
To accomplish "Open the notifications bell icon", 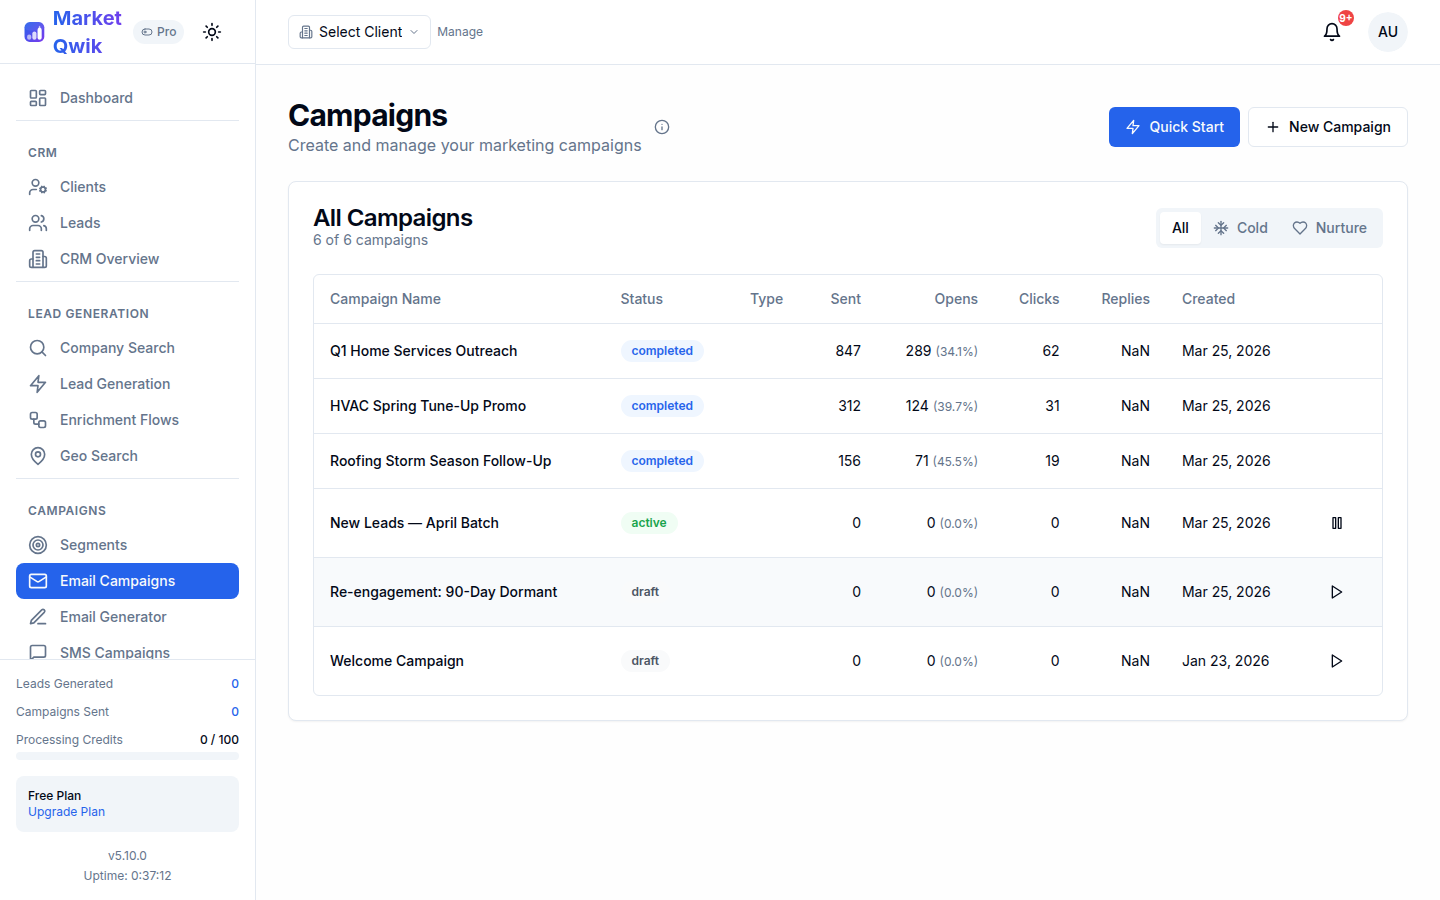I will point(1331,31).
